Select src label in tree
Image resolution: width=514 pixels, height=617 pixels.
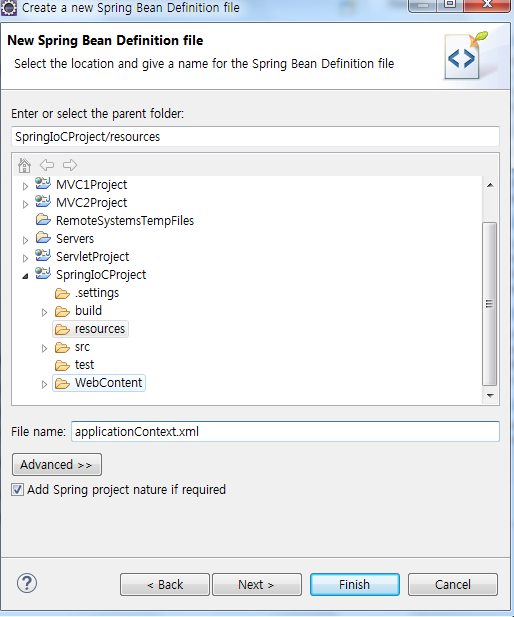click(x=82, y=347)
